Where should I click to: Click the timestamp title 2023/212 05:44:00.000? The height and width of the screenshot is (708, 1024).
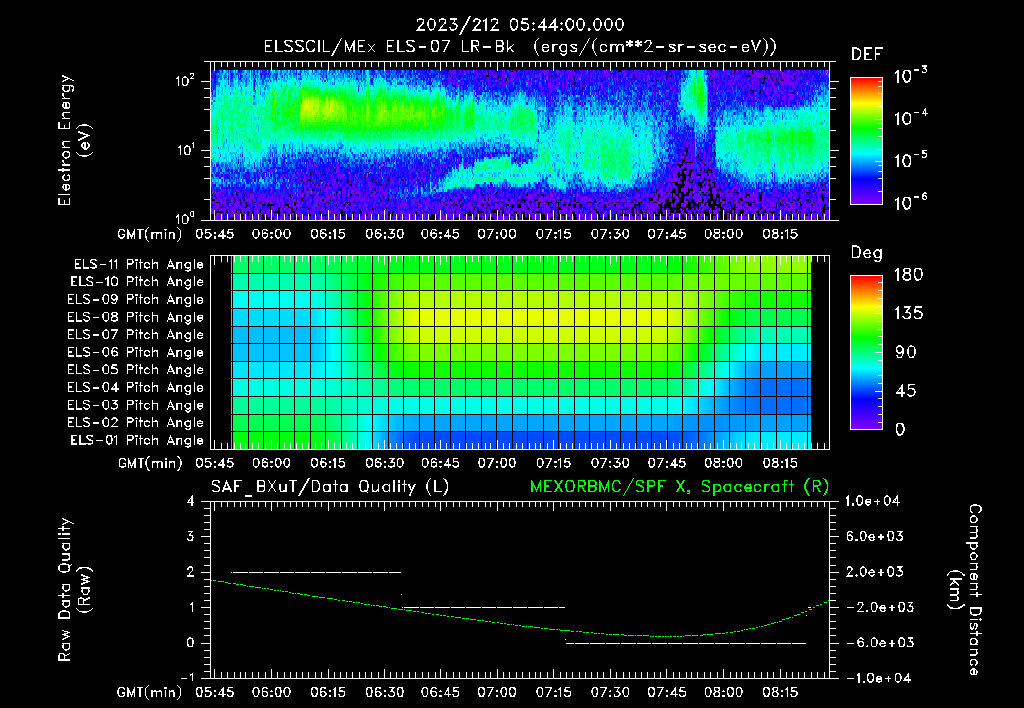[520, 25]
